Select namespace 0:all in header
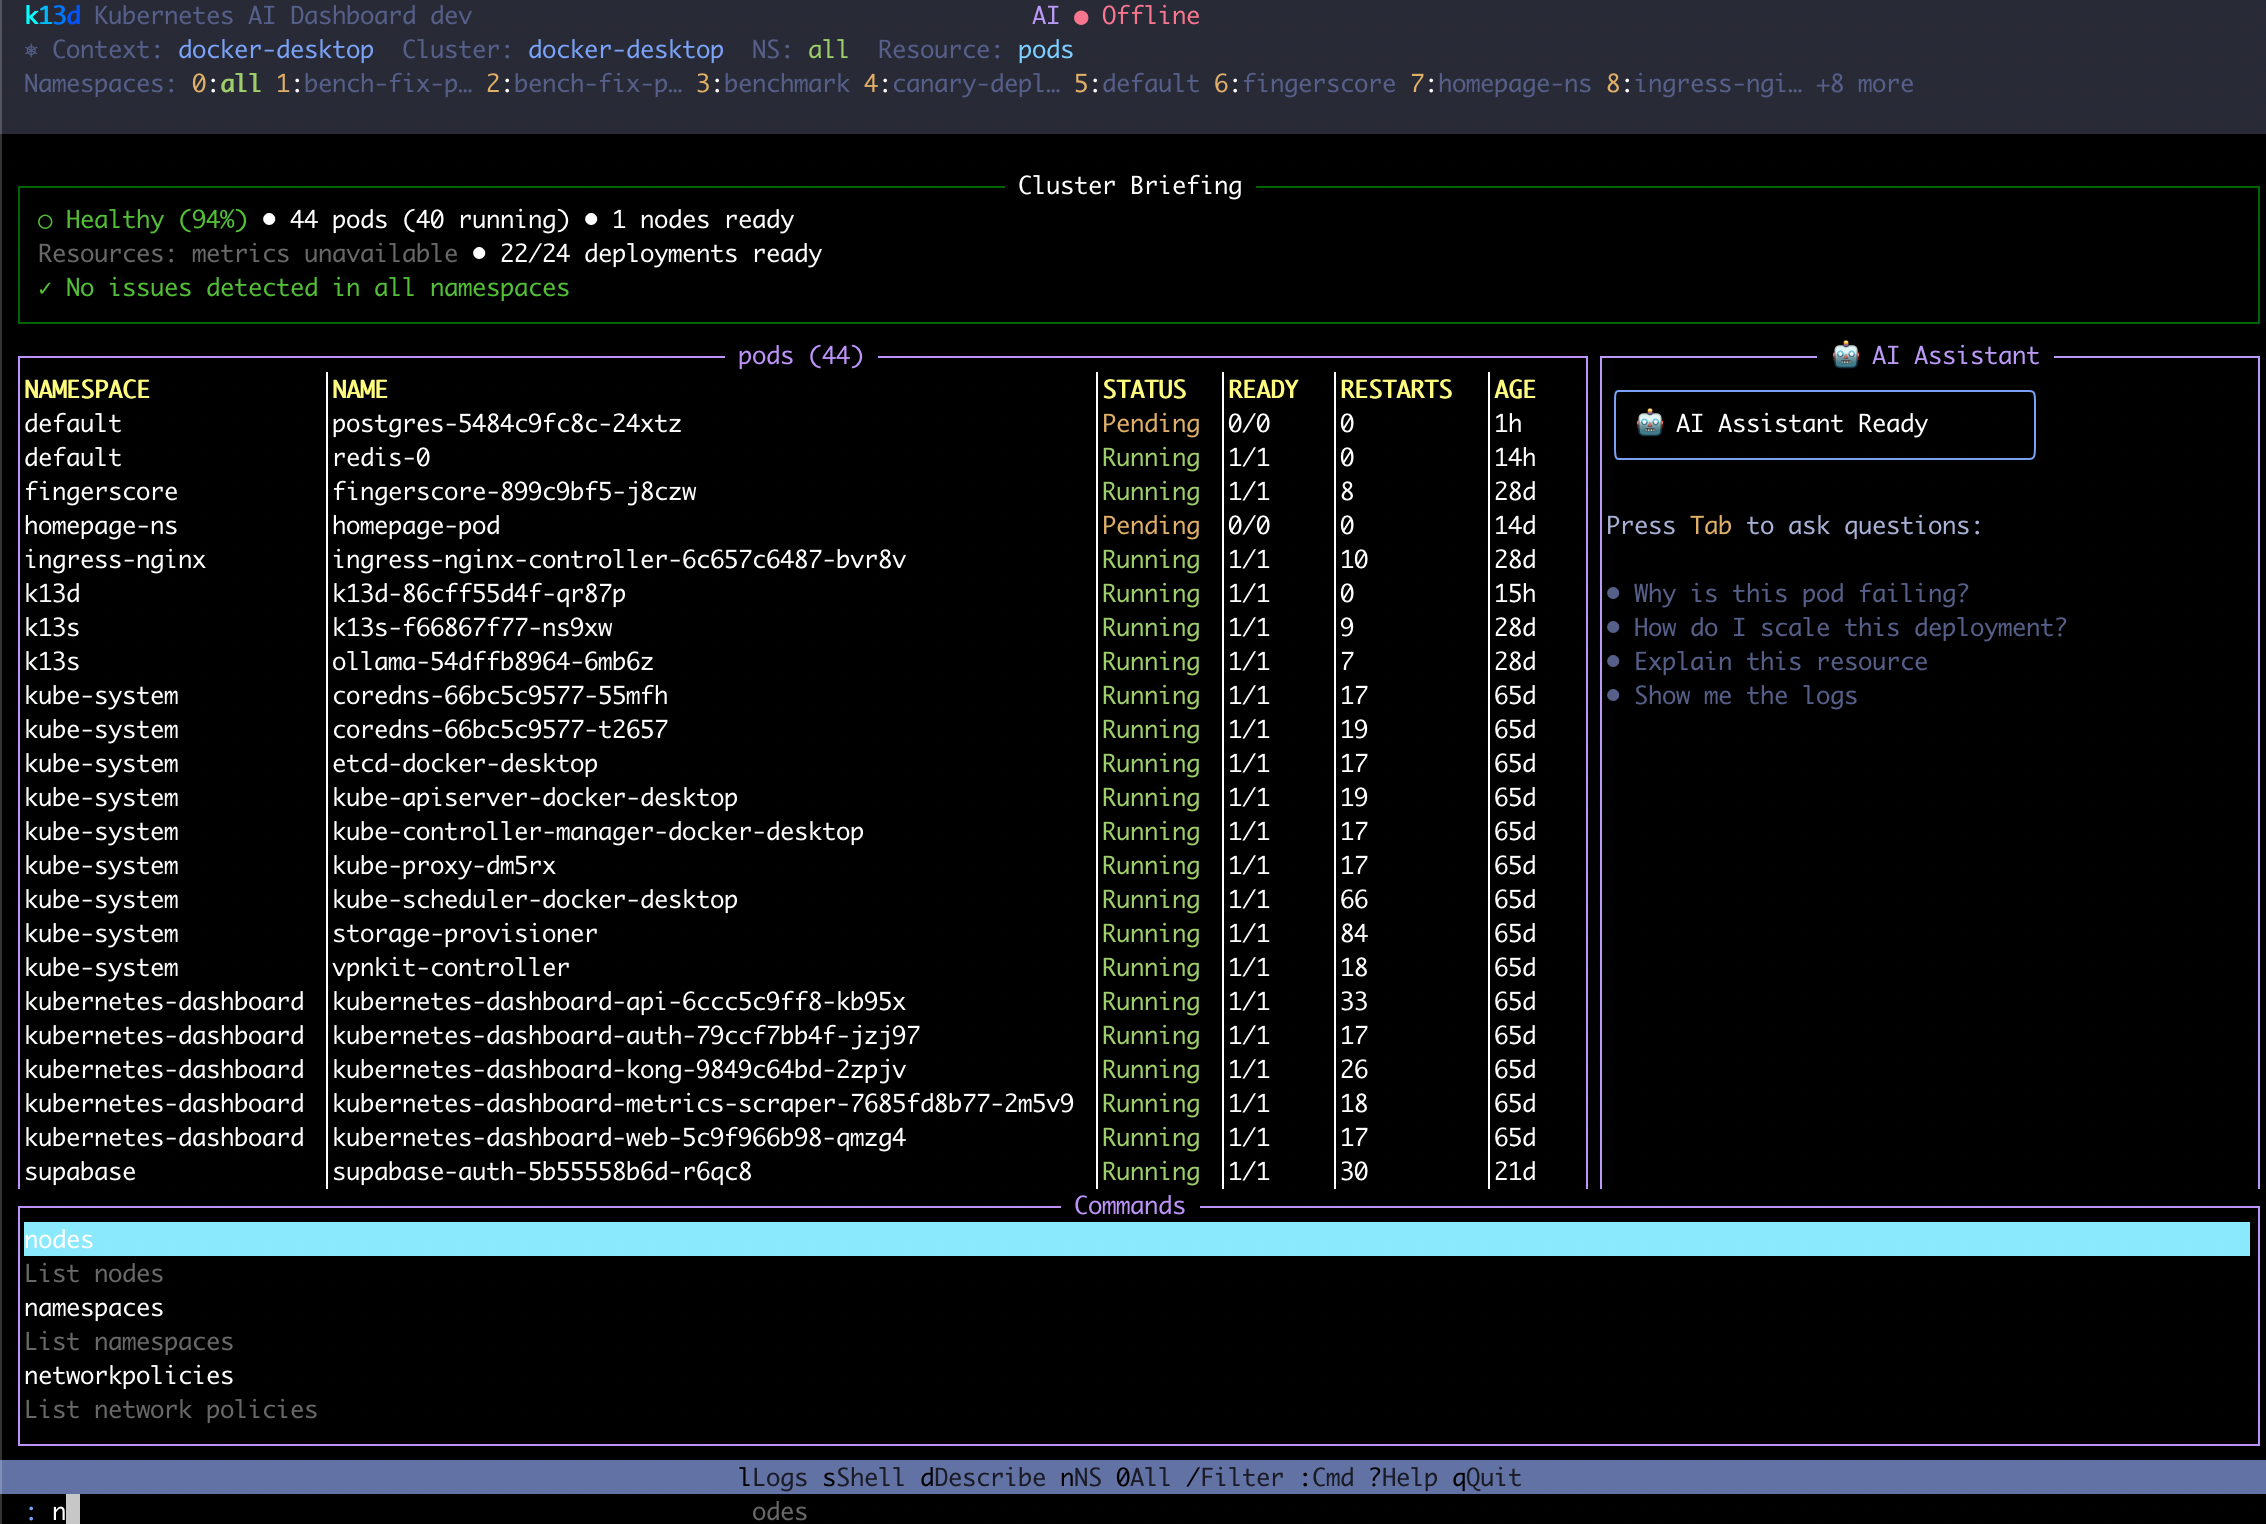2266x1524 pixels. click(x=226, y=84)
